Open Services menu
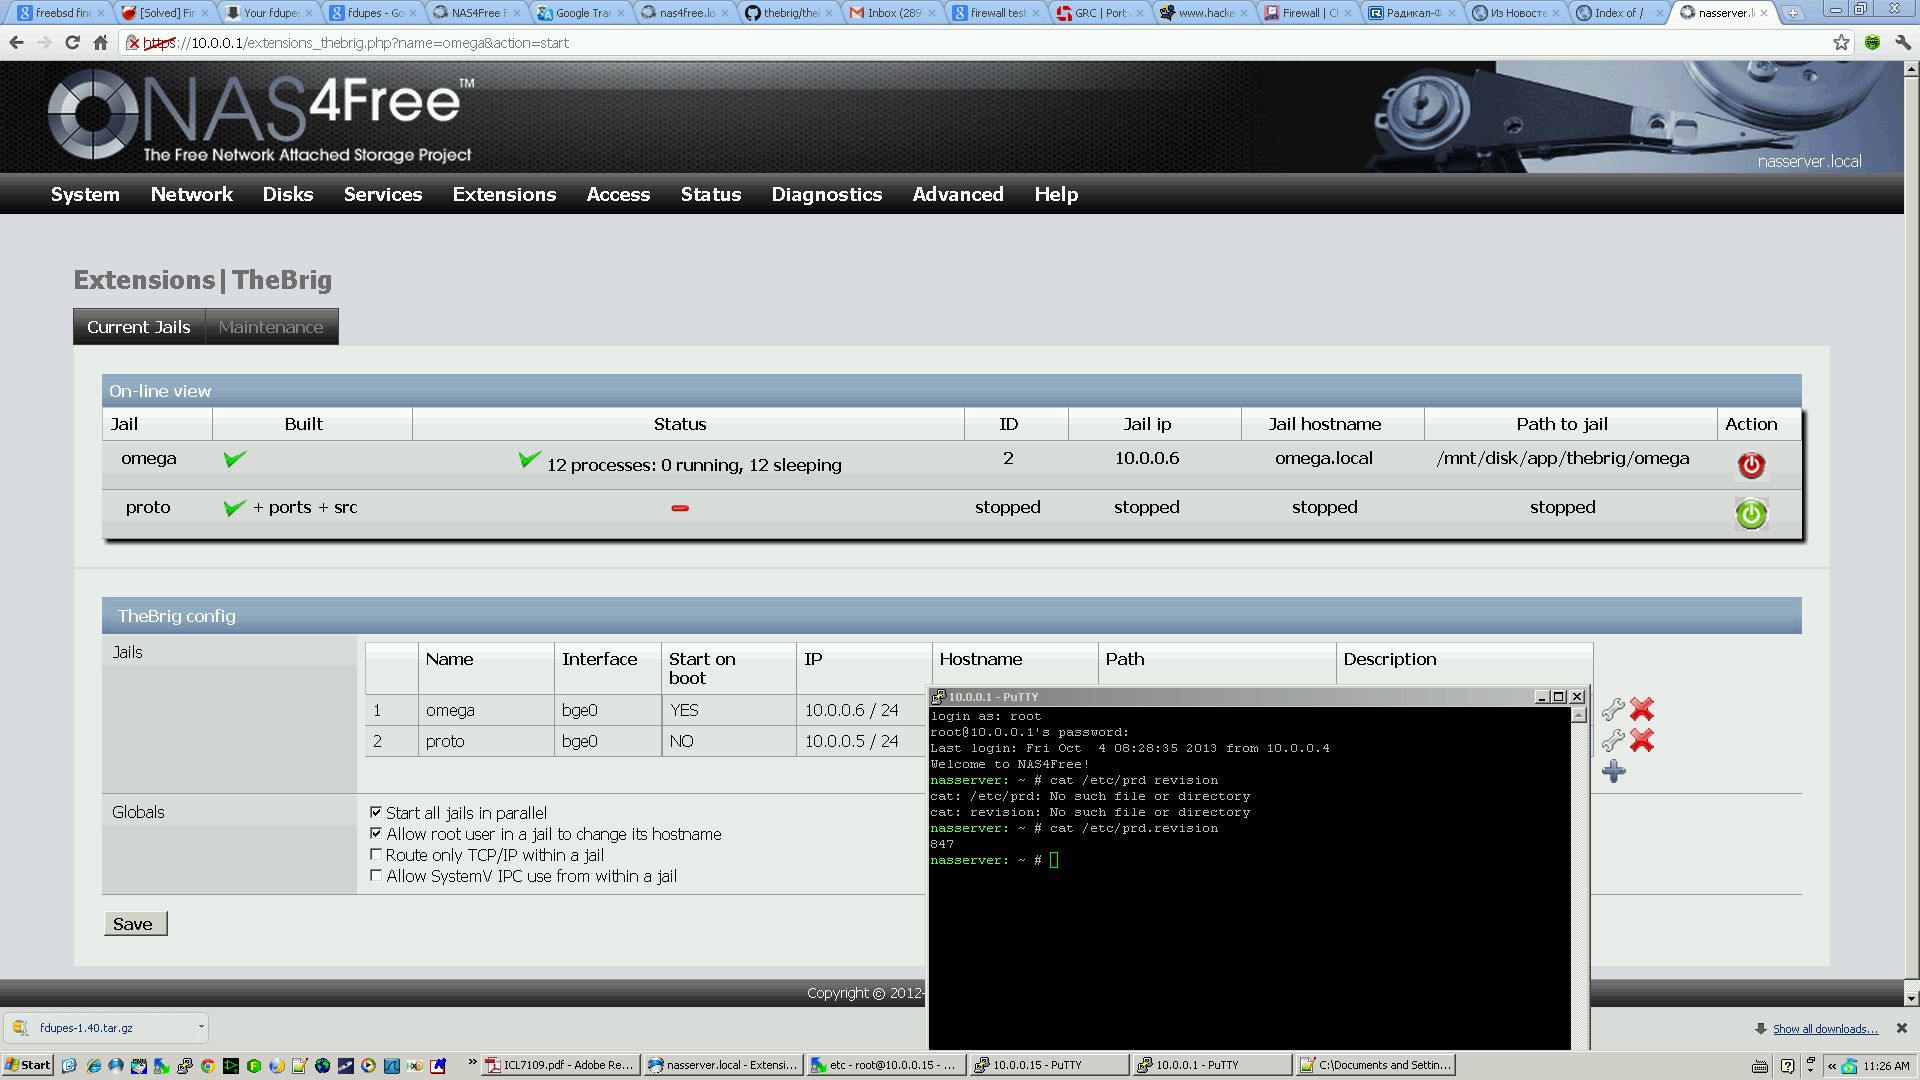 click(x=383, y=194)
